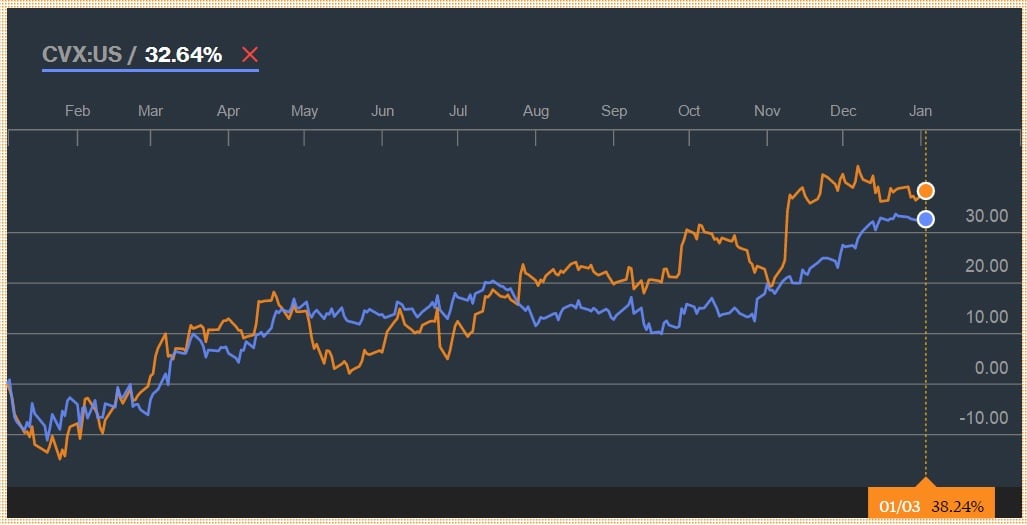1027x525 pixels.
Task: Click the CVX:US ticker label
Action: [81, 55]
